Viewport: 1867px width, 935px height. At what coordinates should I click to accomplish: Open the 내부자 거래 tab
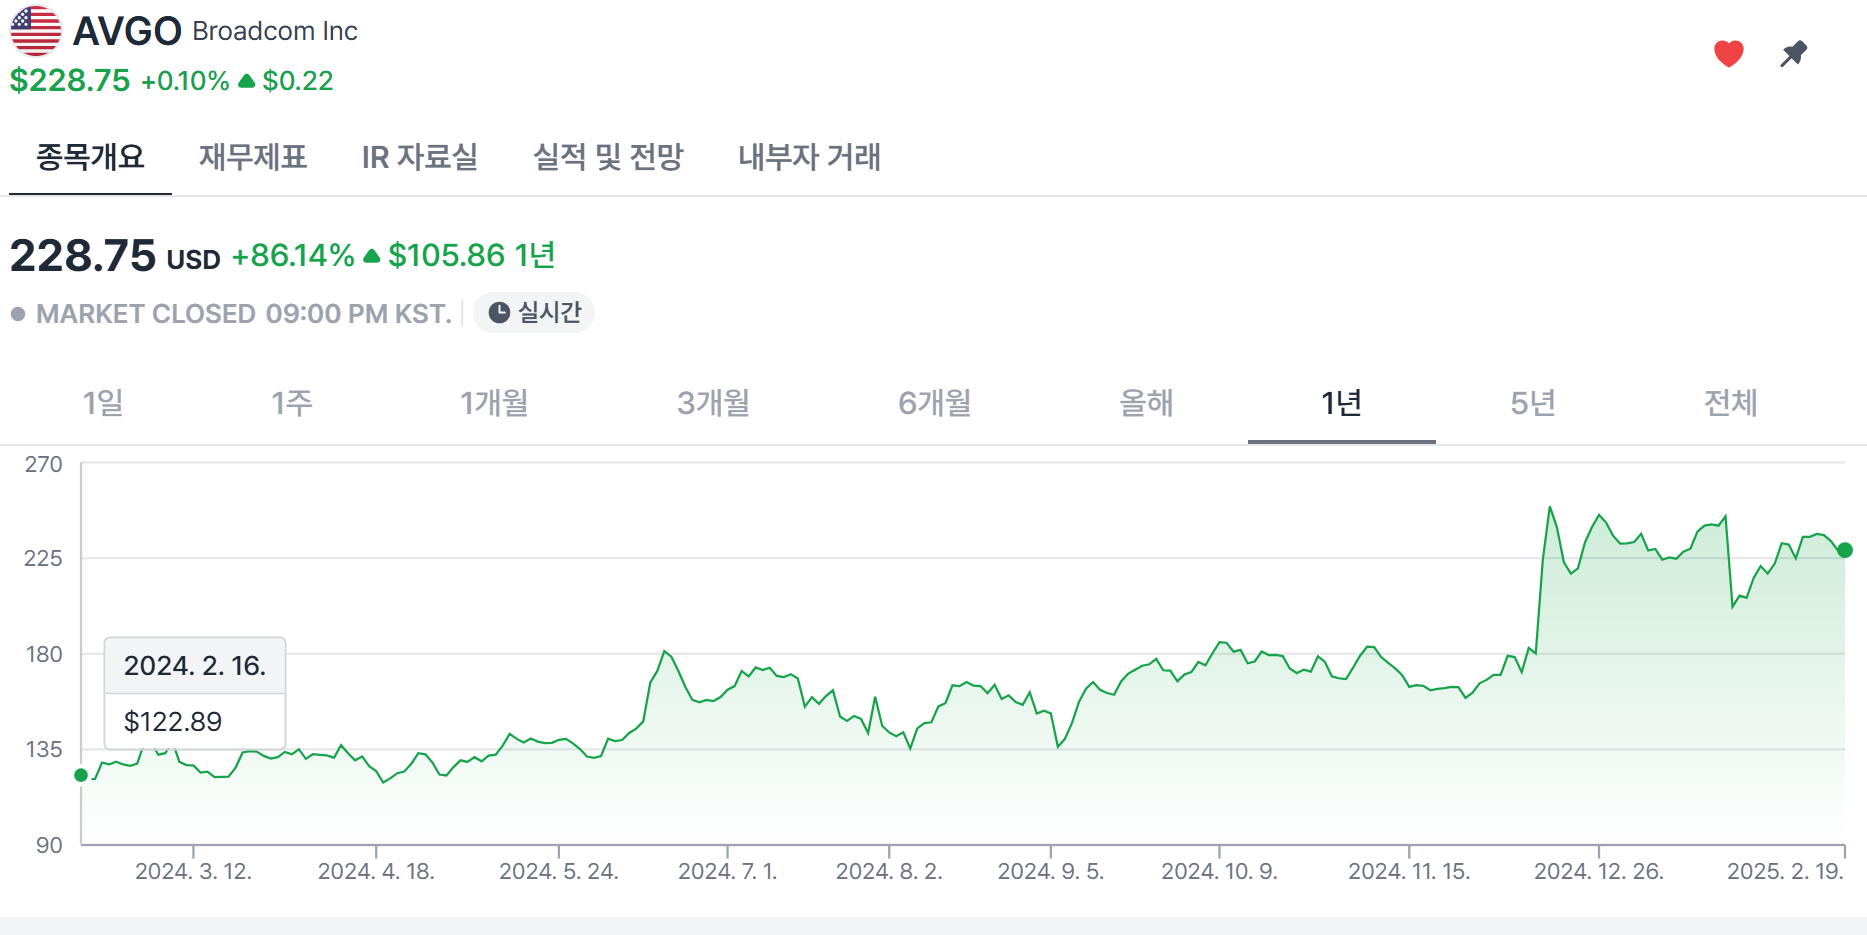pyautogui.click(x=809, y=157)
